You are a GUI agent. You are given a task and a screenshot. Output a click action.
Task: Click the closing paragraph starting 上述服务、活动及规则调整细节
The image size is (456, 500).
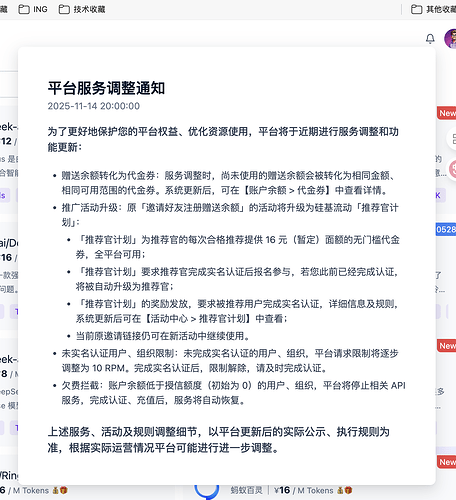pos(219,440)
